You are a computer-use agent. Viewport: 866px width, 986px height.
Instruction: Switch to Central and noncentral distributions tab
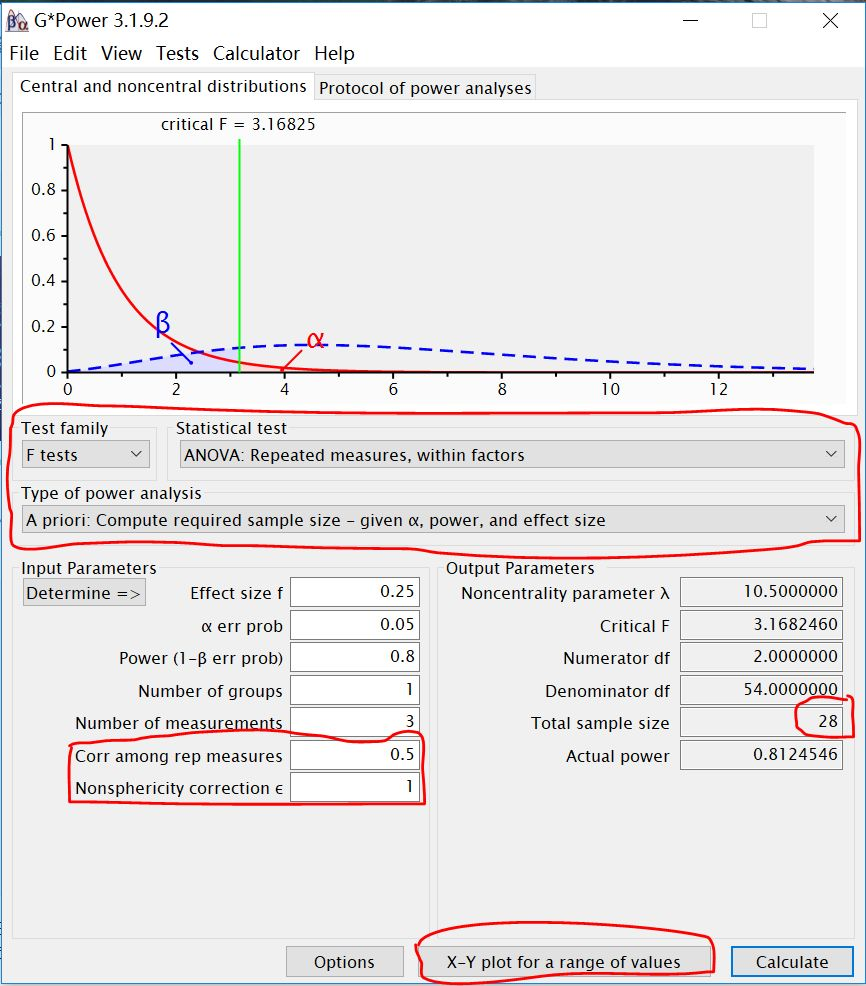[163, 86]
